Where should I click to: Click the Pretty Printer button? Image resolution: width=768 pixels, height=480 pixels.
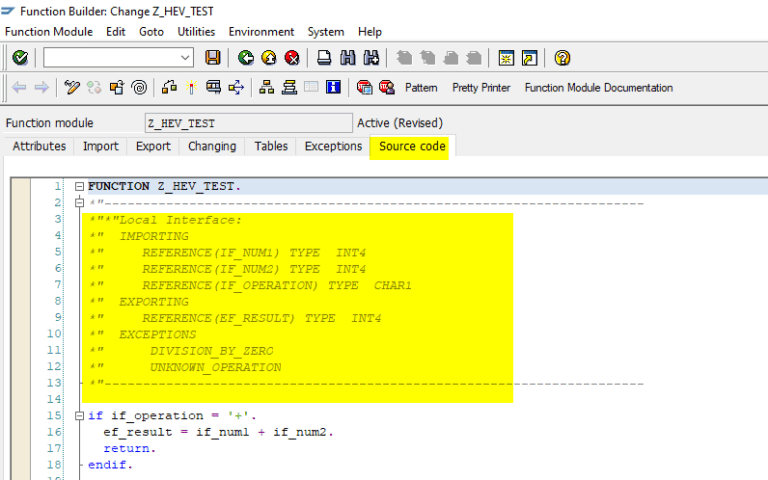481,88
